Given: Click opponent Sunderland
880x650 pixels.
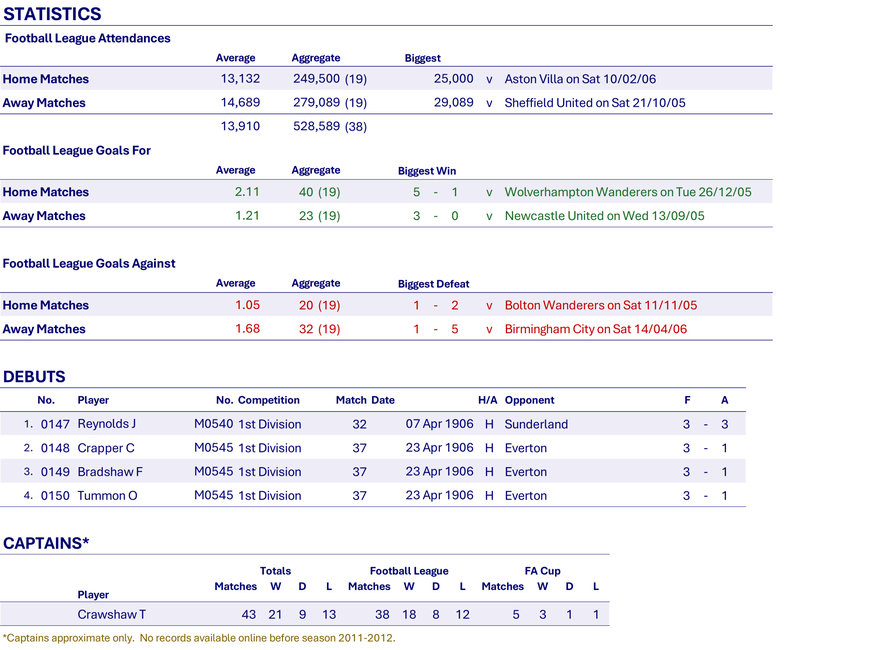Looking at the screenshot, I should tap(536, 424).
